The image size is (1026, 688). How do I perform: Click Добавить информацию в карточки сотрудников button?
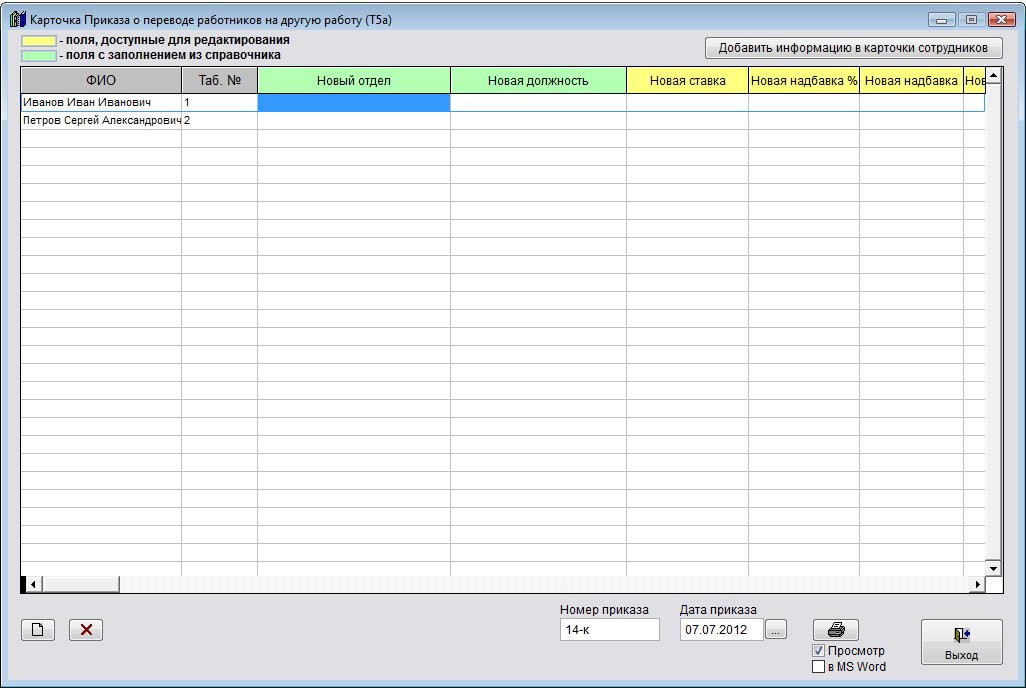[x=853, y=48]
